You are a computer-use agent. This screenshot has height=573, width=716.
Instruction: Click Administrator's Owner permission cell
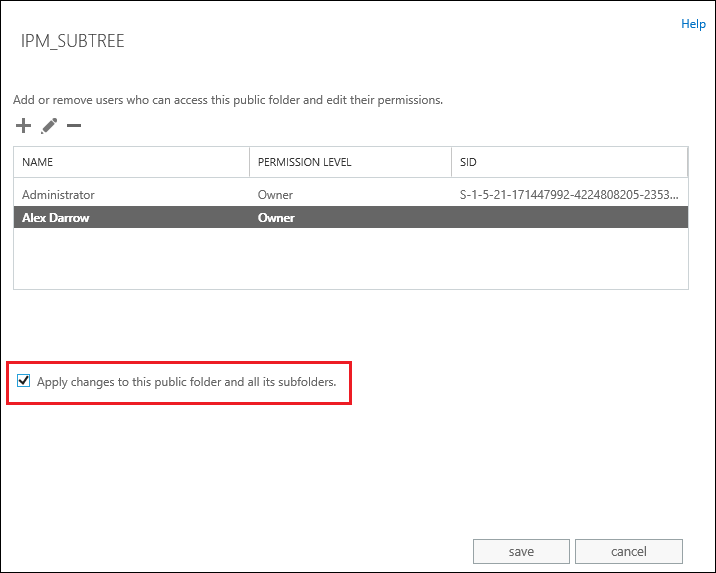point(275,195)
